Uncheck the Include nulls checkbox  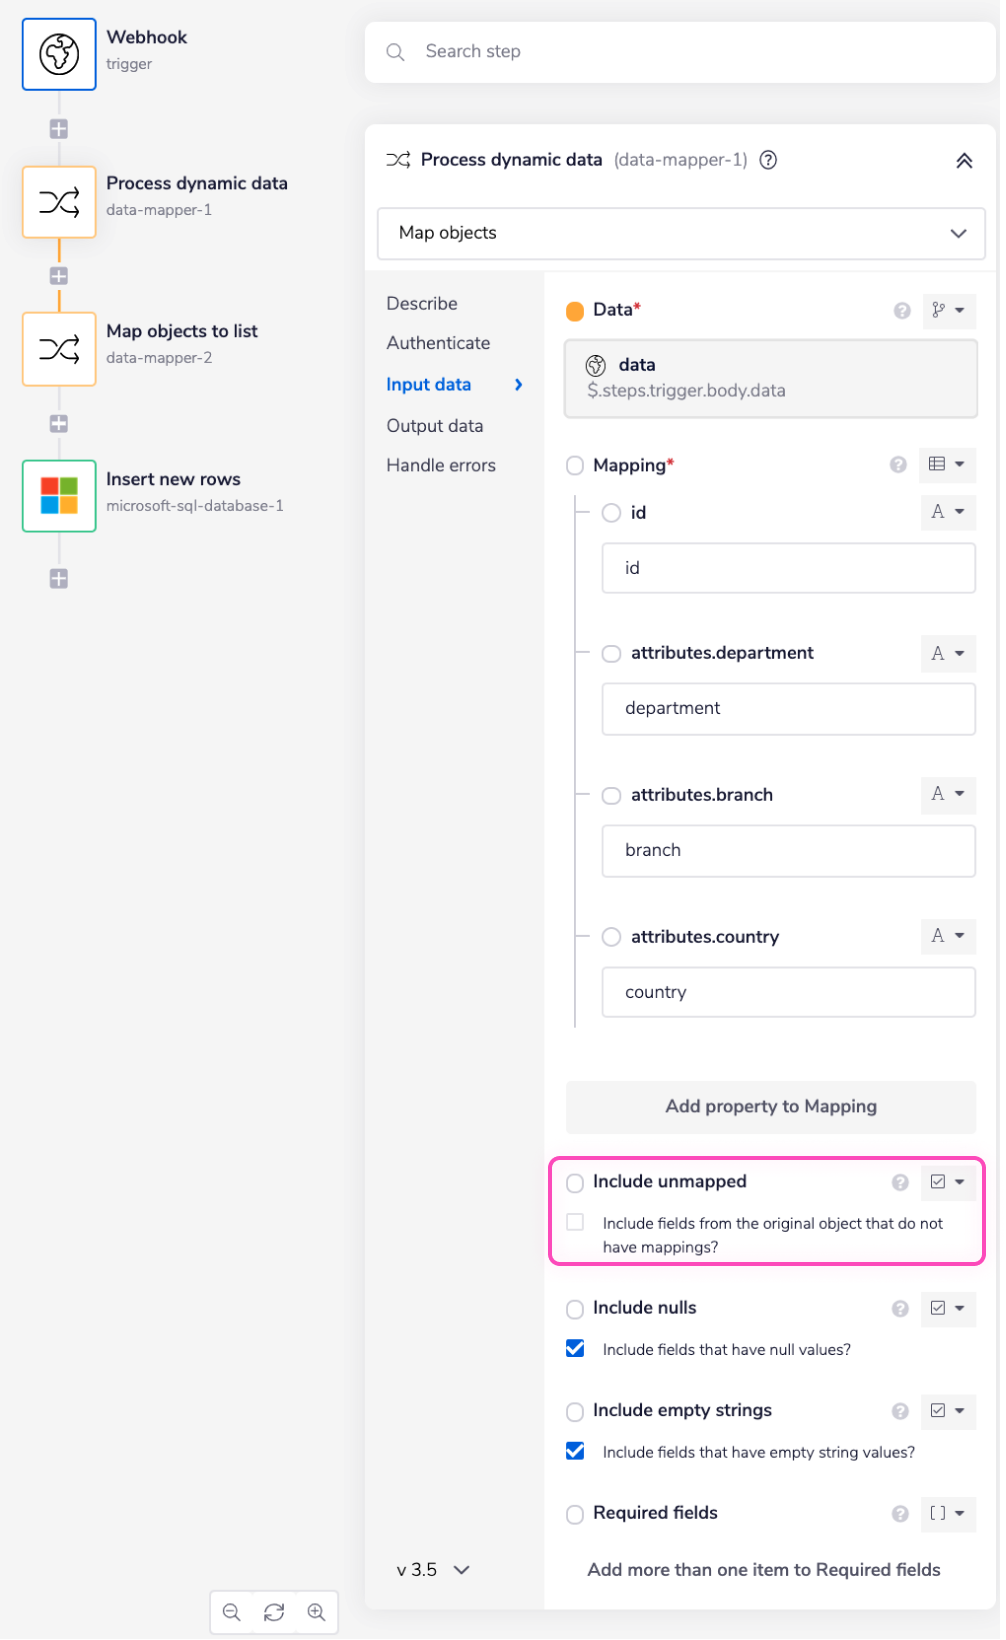coord(575,1349)
